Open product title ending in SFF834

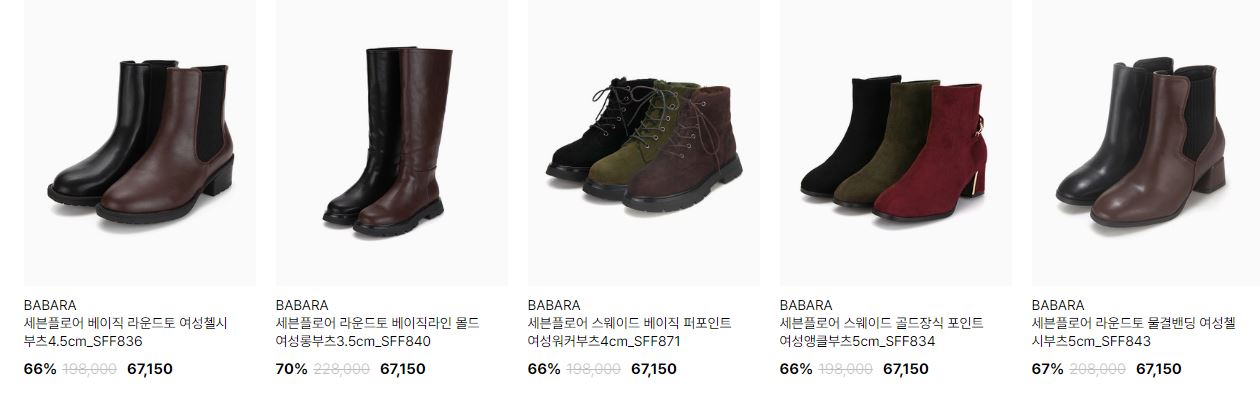[x=882, y=332]
